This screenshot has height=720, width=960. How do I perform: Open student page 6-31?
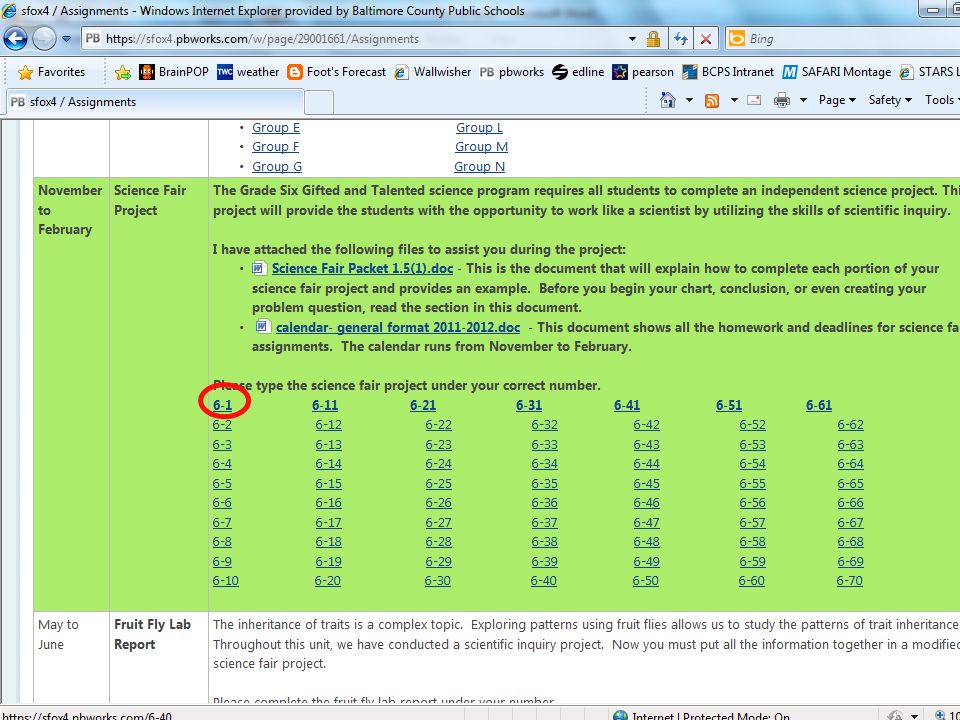[528, 405]
